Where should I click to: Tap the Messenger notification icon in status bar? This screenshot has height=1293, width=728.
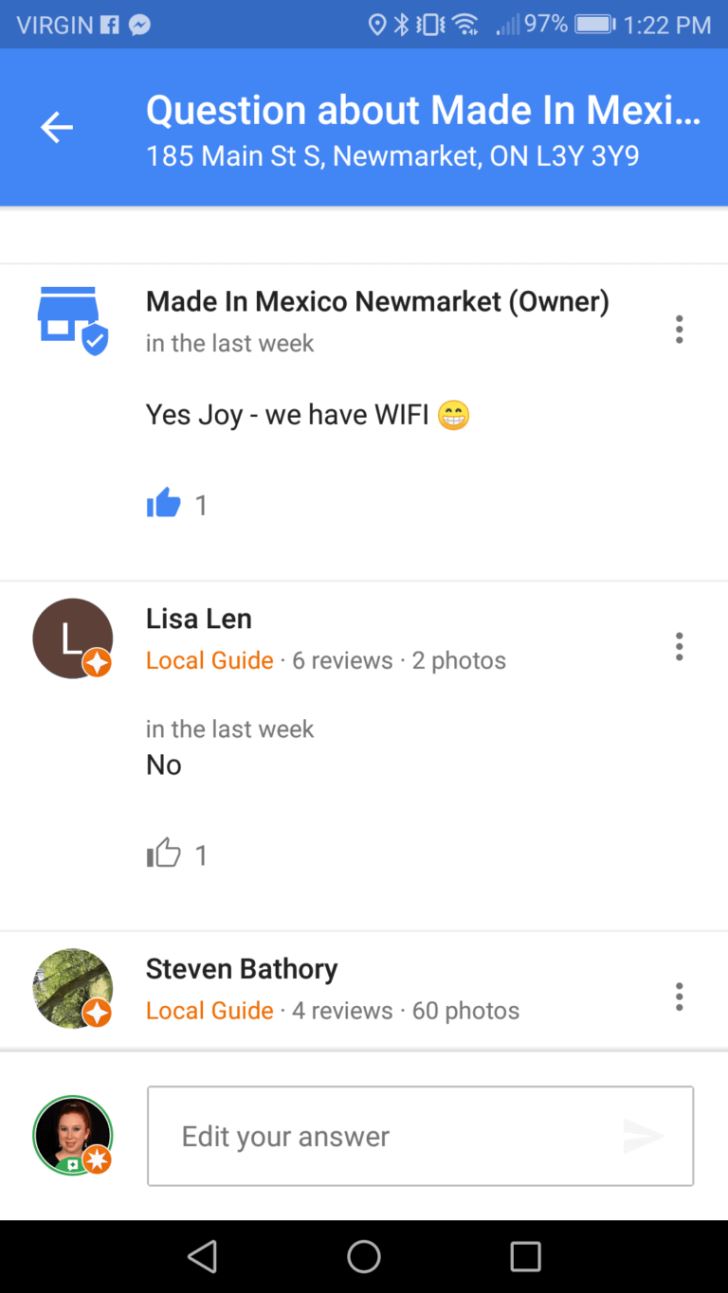coord(140,25)
